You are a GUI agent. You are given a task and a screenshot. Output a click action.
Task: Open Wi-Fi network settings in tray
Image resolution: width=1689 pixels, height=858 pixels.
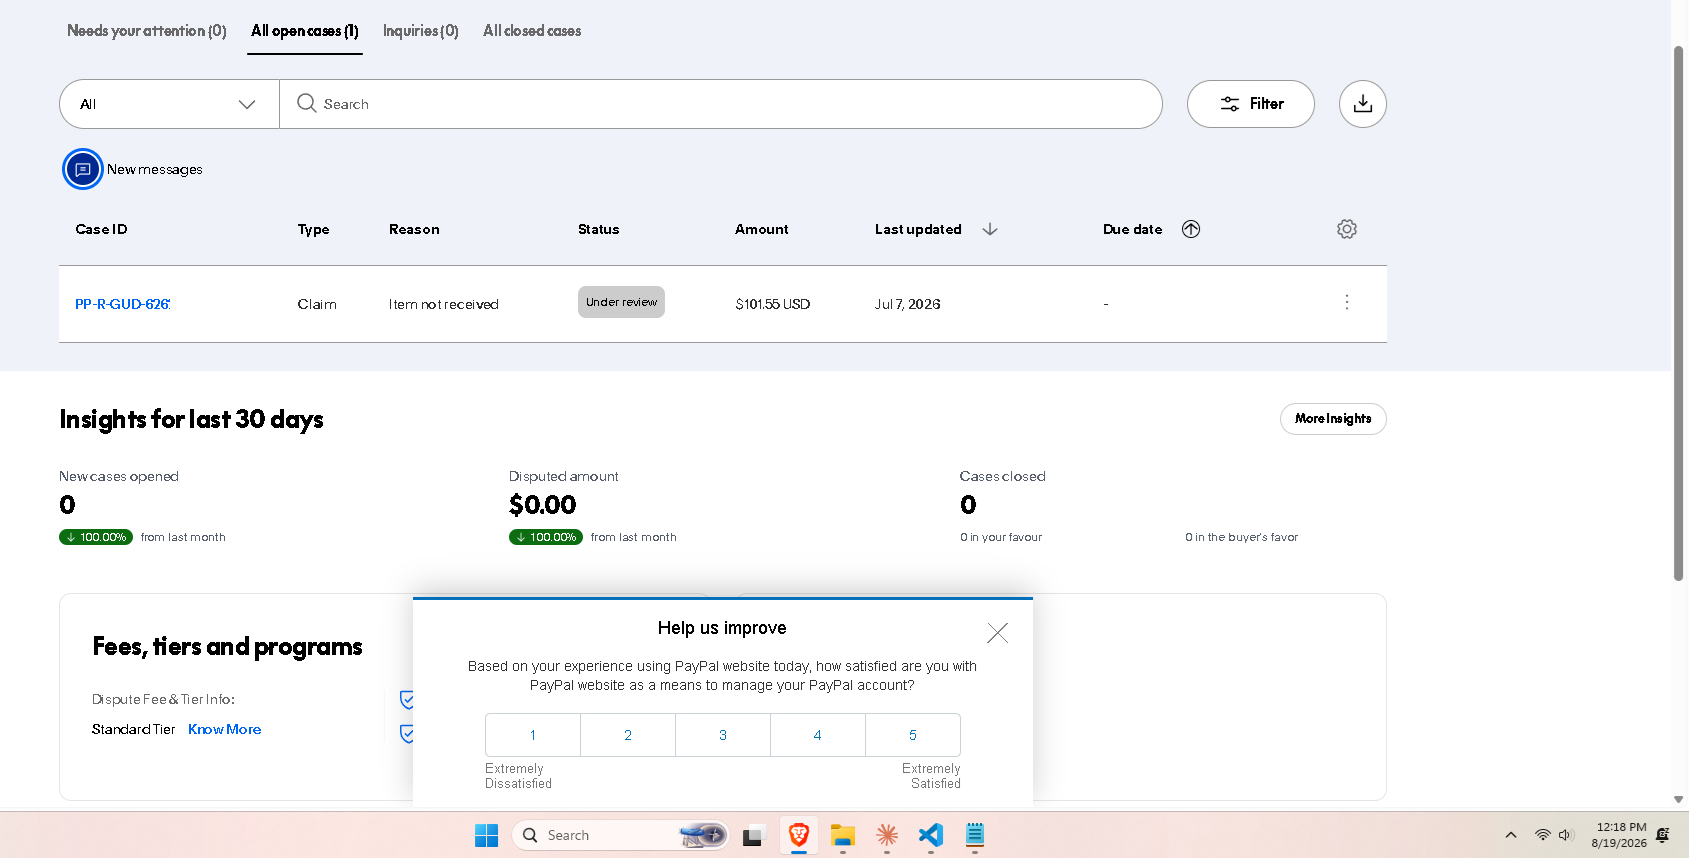[x=1543, y=835]
